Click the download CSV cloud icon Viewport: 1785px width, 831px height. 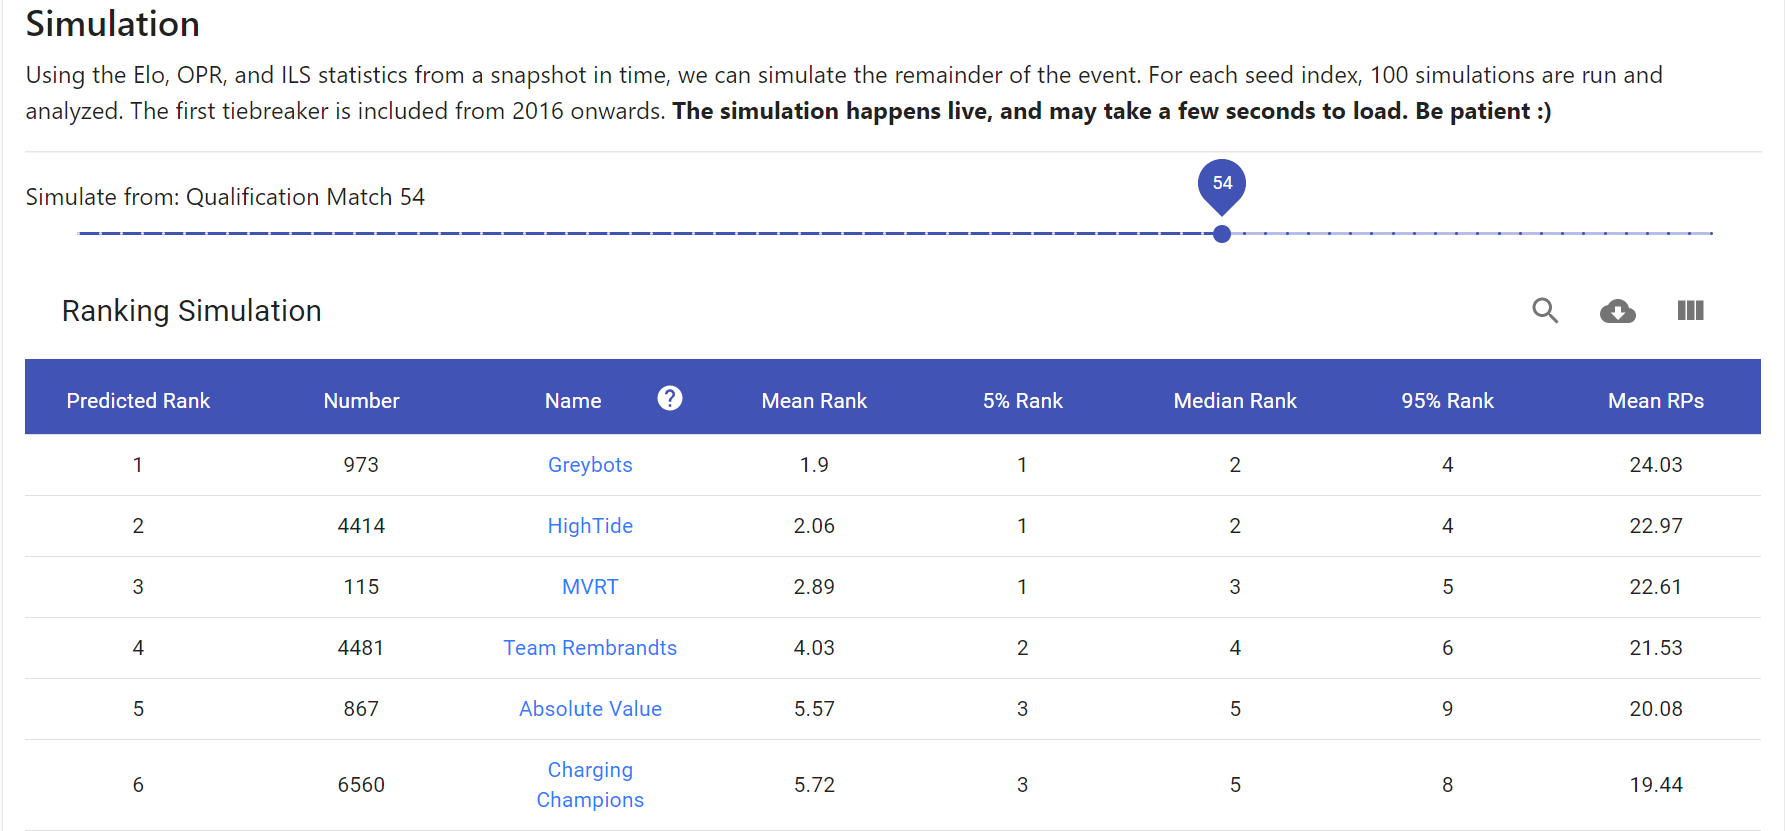[1617, 311]
